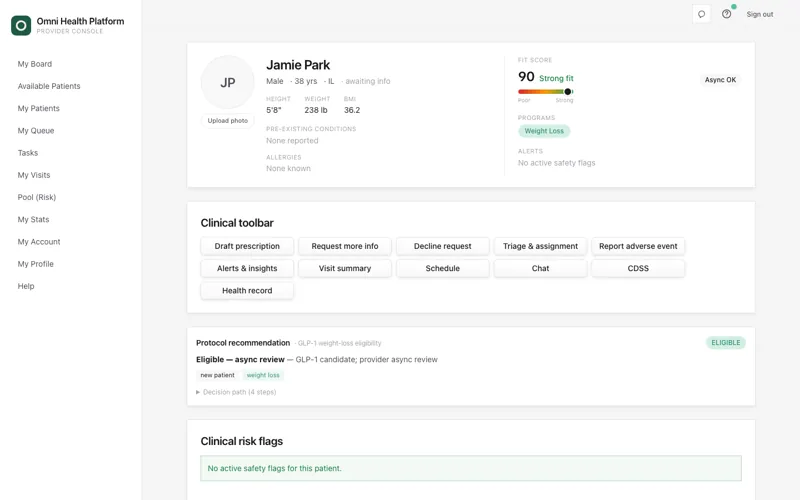
Task: Sign out of the provider console
Action: (760, 14)
